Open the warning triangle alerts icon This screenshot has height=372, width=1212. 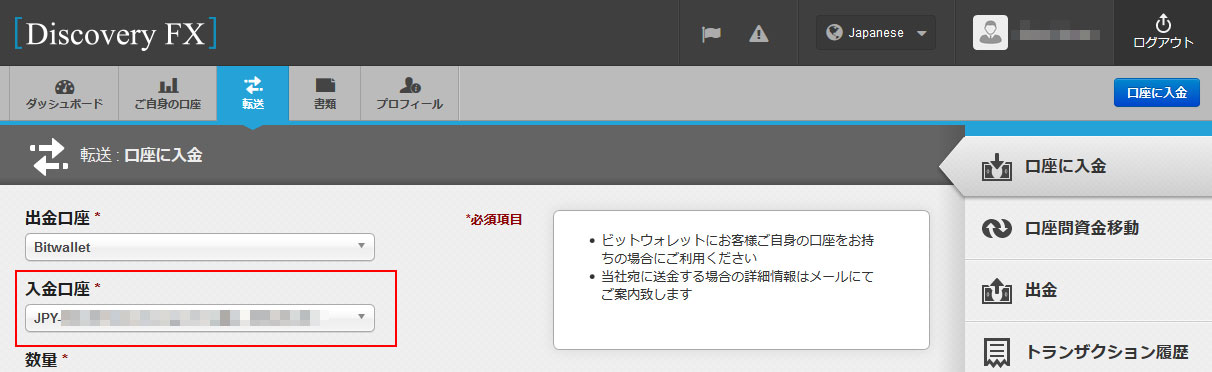tap(759, 33)
